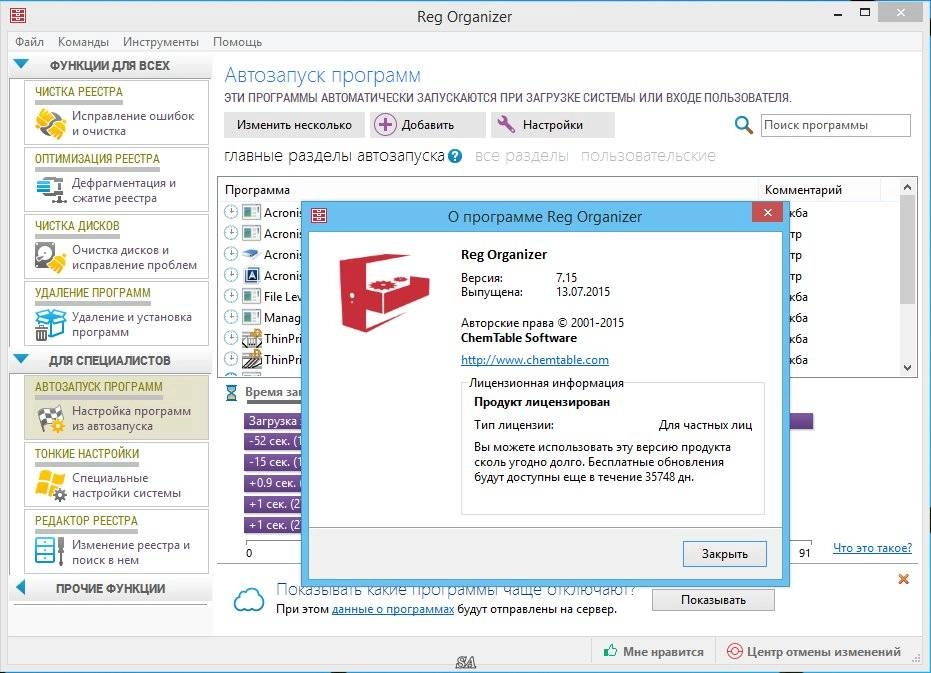The image size is (931, 673).
Task: Click the clock icon on first Acronis row
Action: pos(231,212)
